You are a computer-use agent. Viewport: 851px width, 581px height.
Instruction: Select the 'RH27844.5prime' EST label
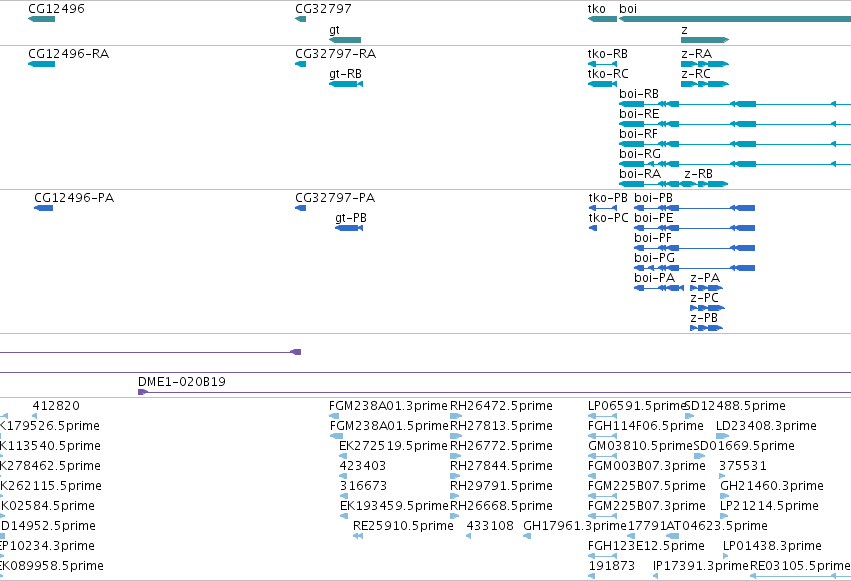(501, 466)
